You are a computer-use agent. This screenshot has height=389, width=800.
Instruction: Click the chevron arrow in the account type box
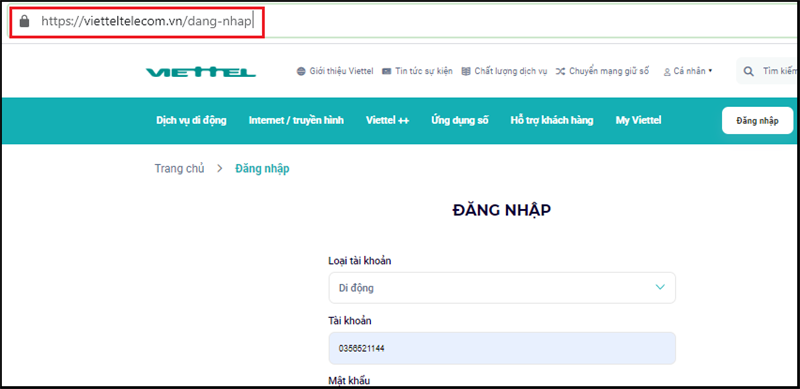coord(660,287)
